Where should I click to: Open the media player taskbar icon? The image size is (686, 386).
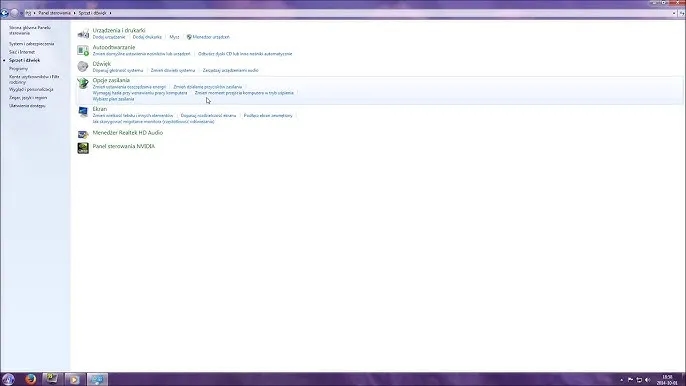(74, 379)
